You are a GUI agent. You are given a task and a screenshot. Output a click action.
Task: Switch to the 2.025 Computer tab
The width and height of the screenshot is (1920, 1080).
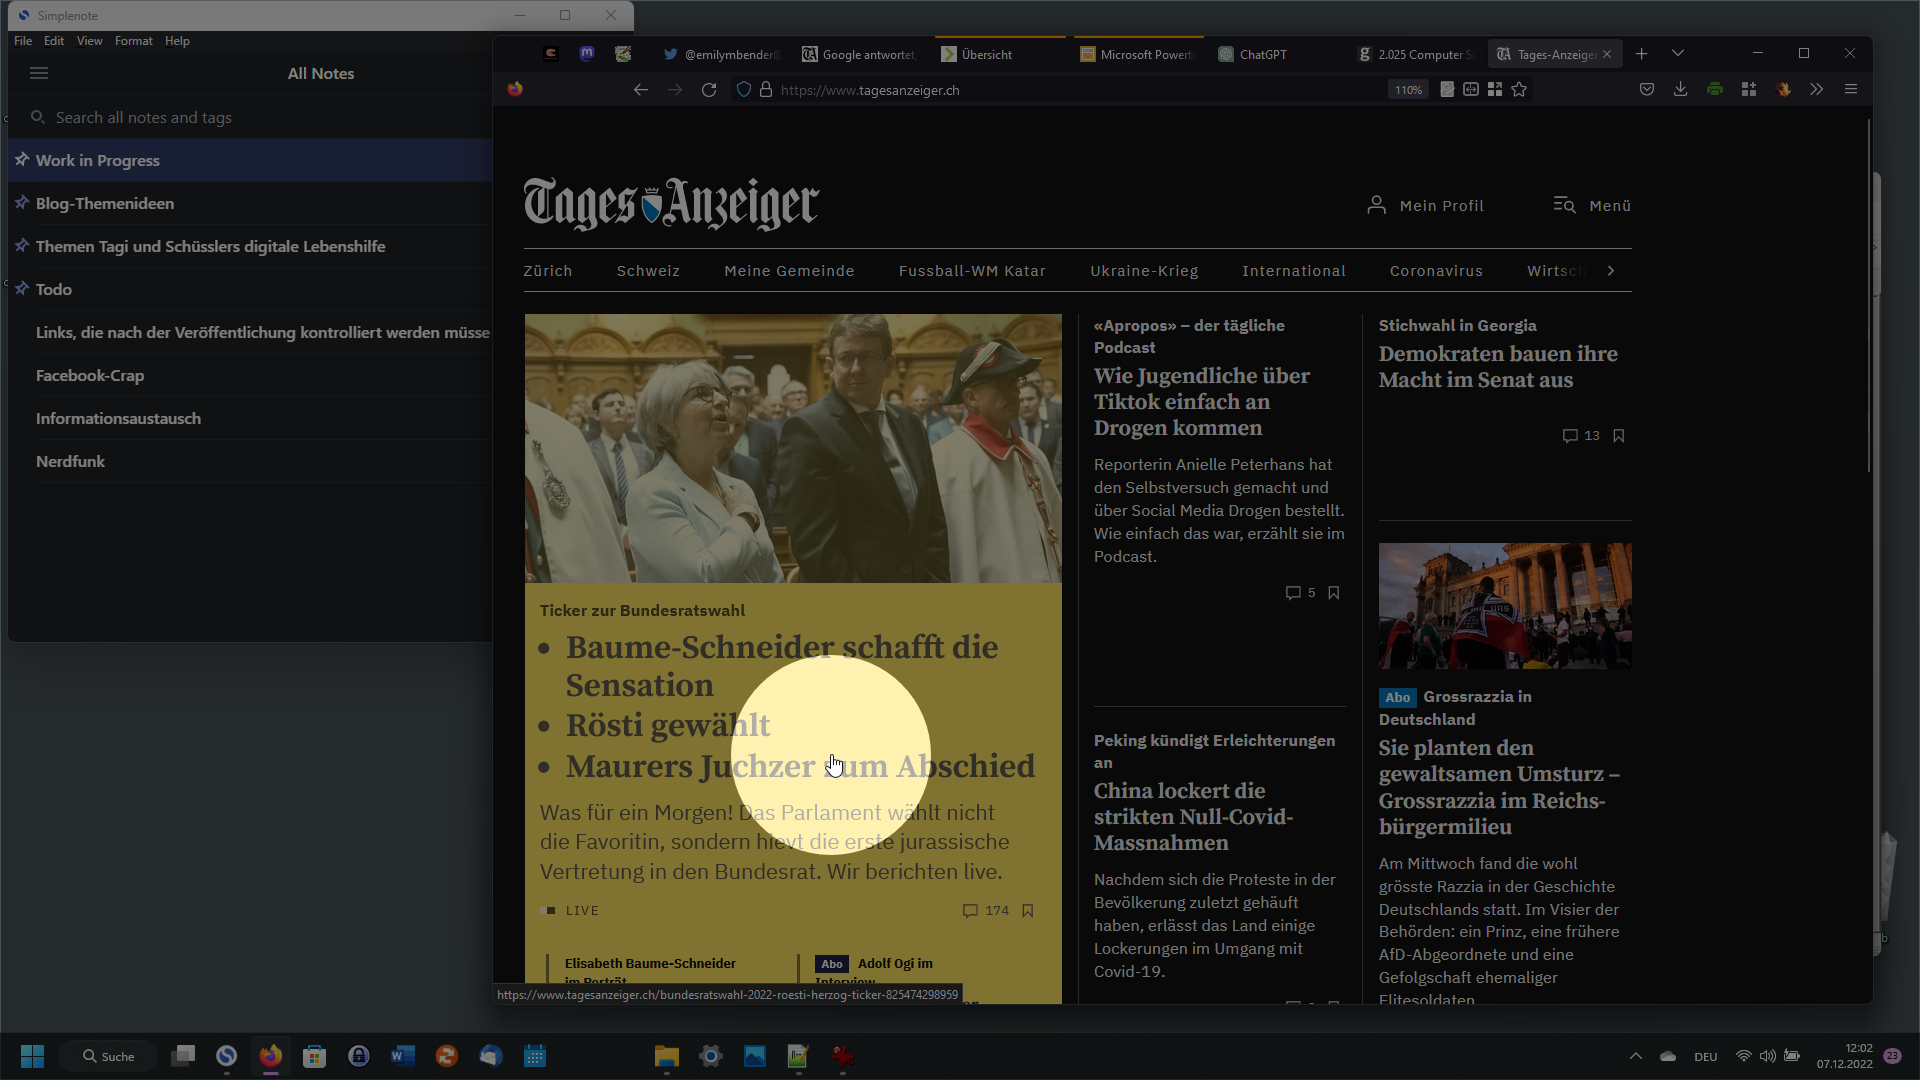pos(1416,54)
